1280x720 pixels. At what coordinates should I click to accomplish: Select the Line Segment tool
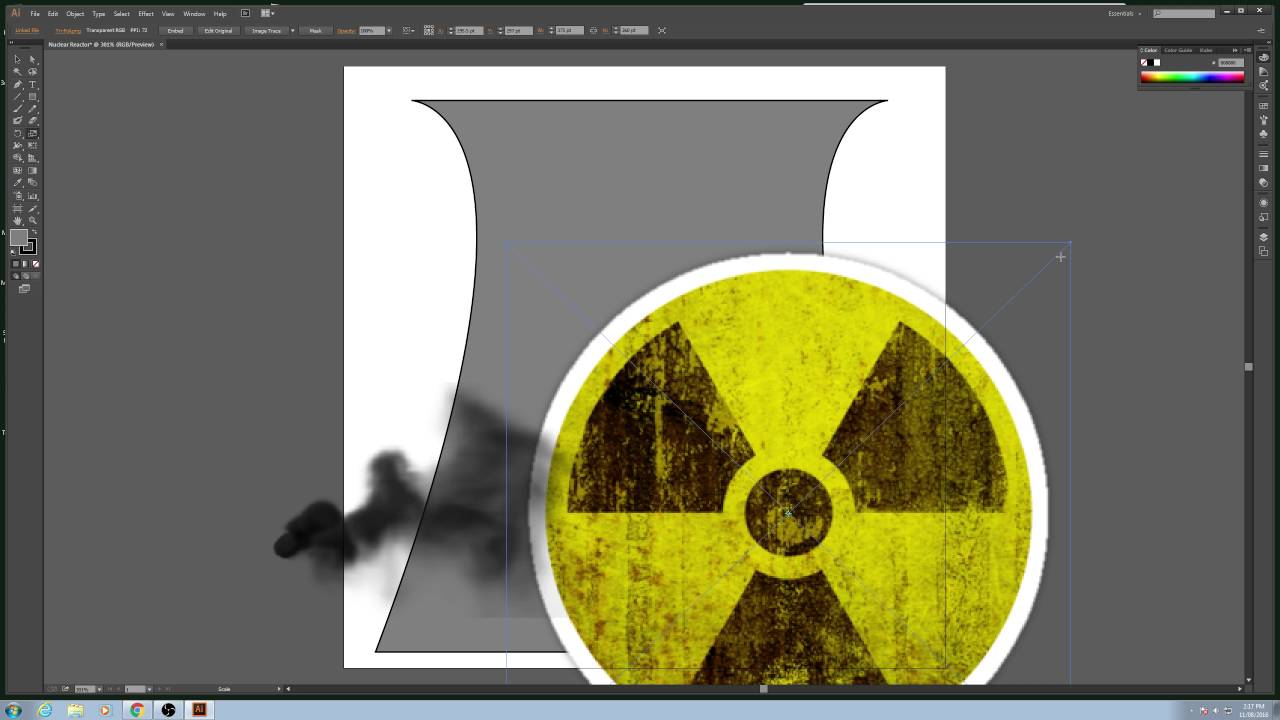[18, 97]
